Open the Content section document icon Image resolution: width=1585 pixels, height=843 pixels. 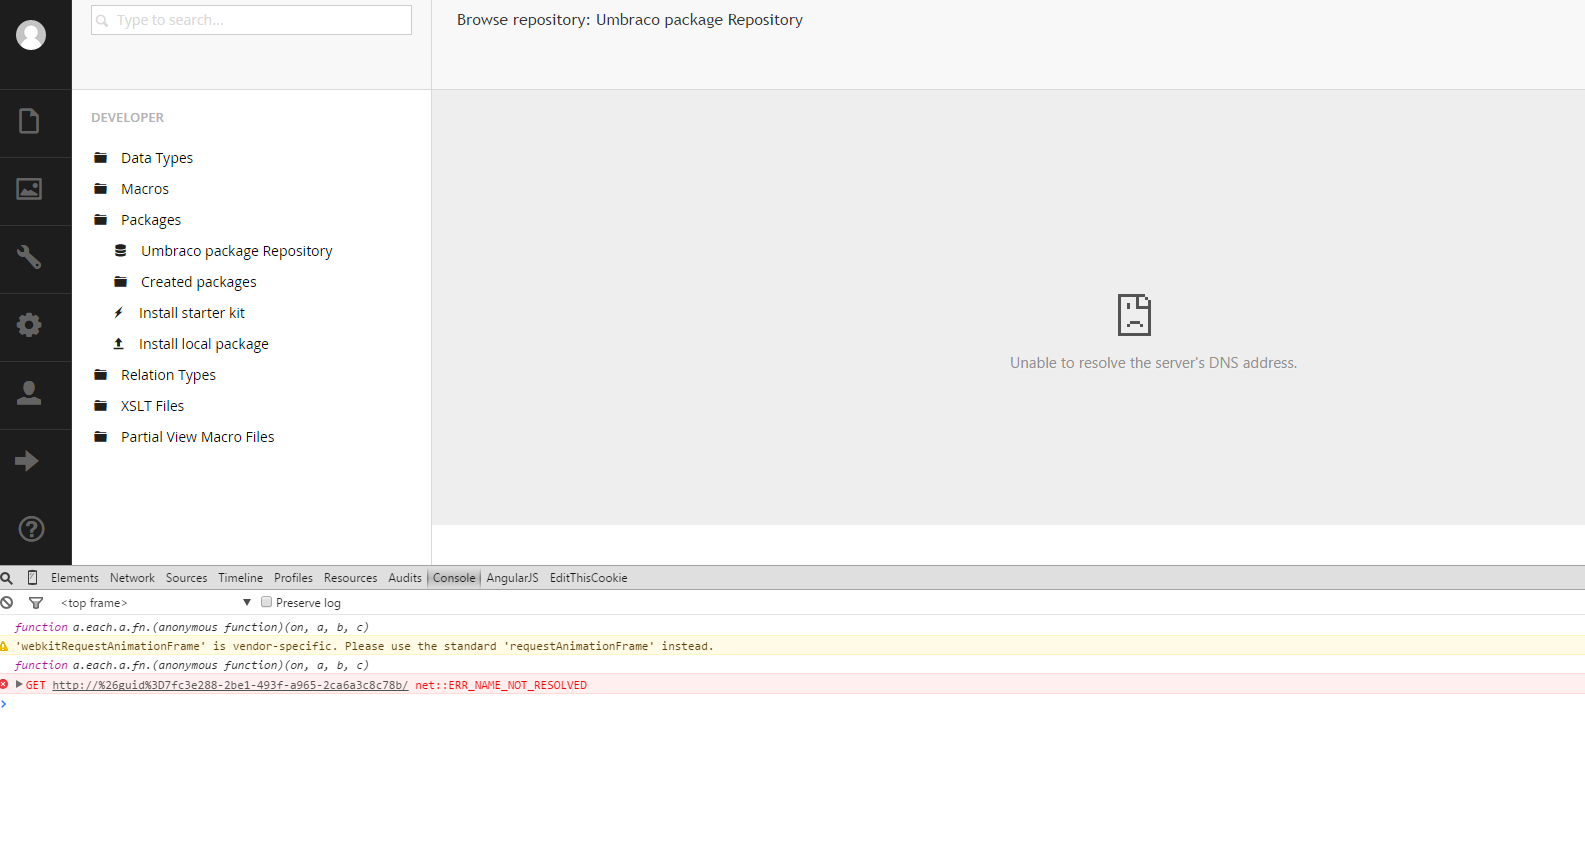pos(30,121)
